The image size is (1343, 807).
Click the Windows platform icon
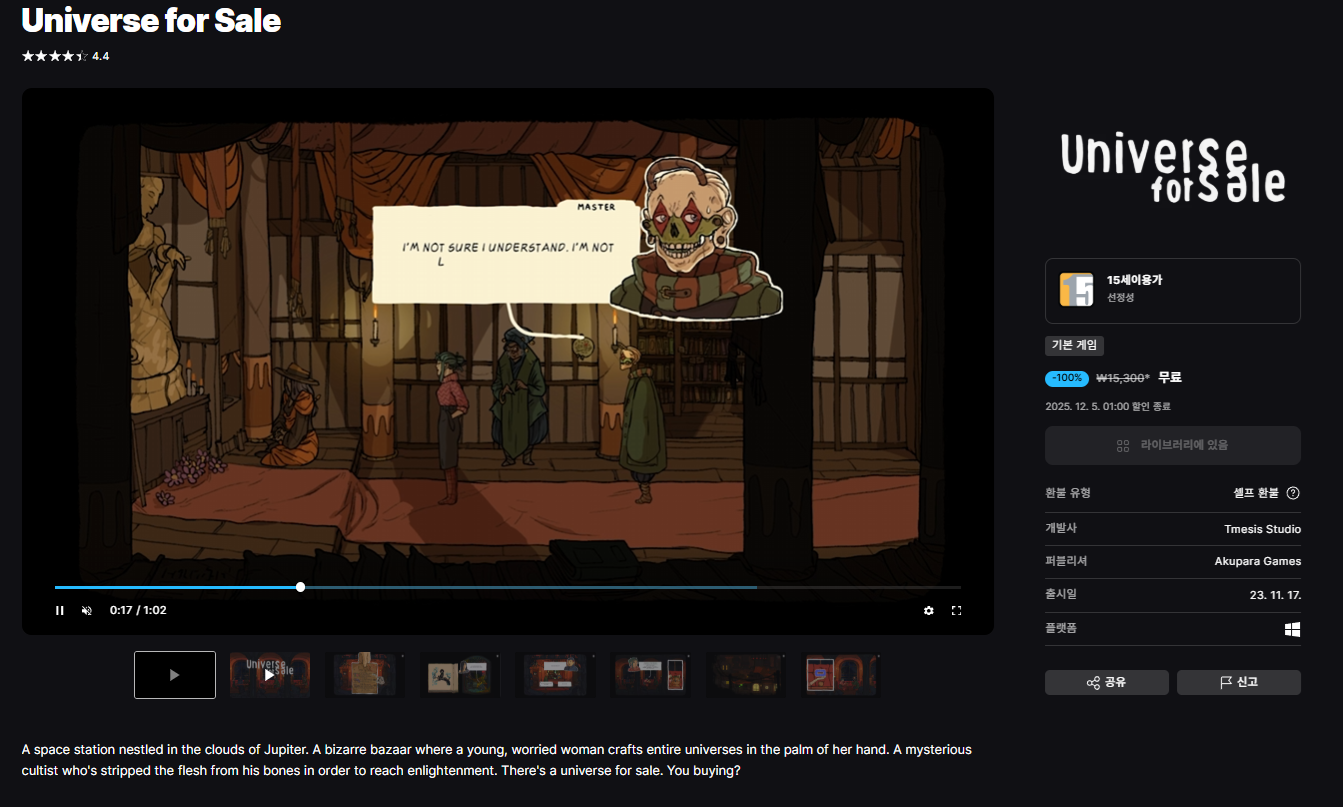click(1292, 629)
